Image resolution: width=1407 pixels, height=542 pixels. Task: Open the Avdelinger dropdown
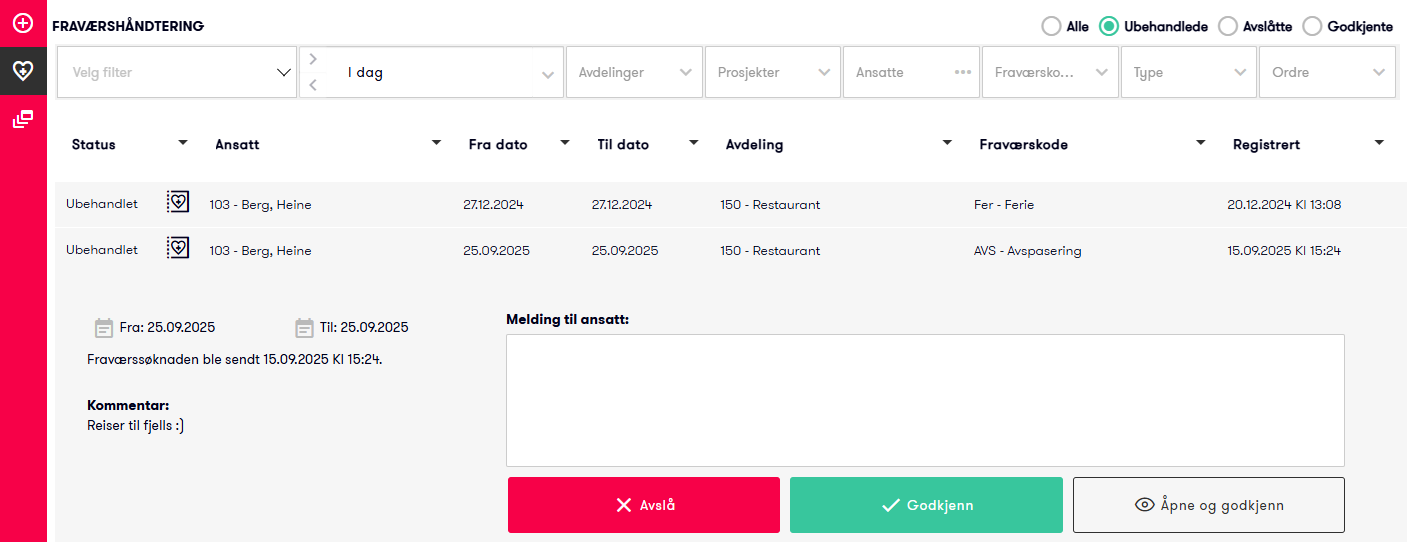pos(634,72)
